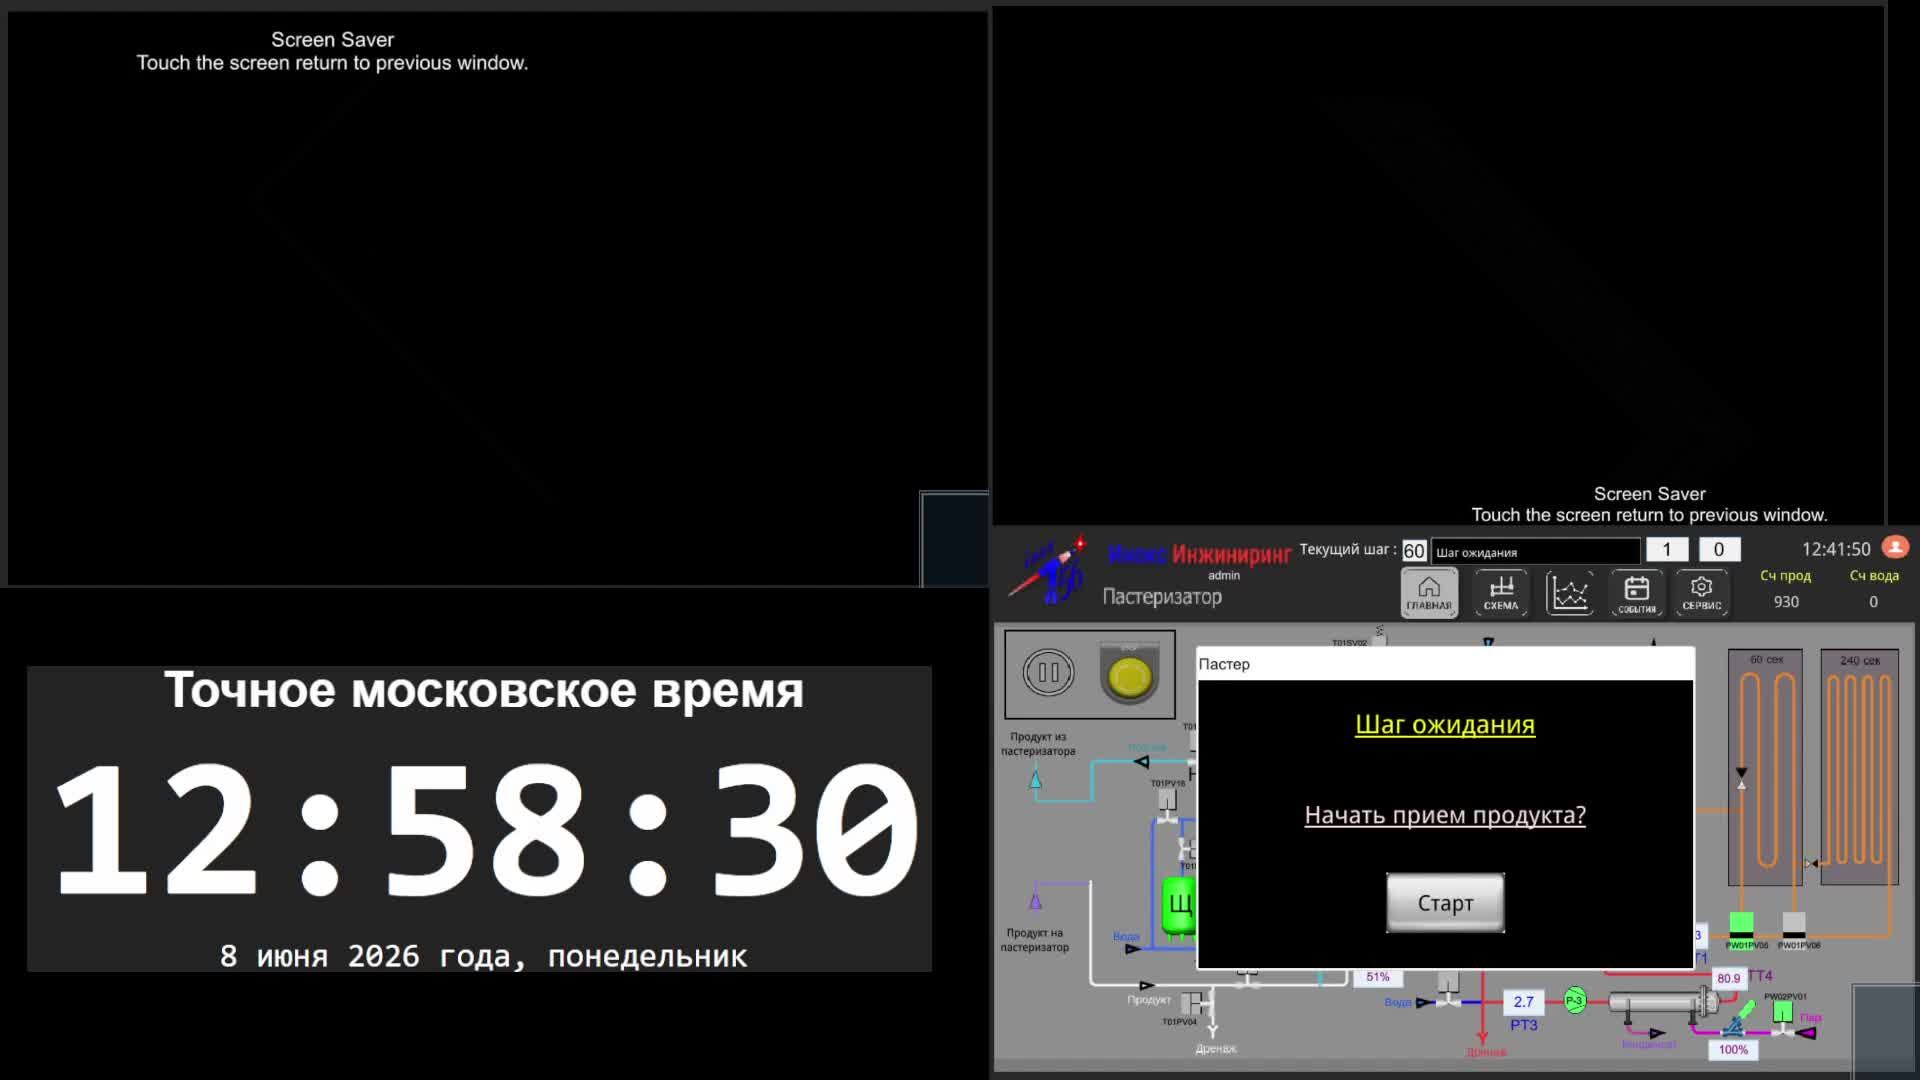The image size is (1920, 1080).
Task: Click the Начать прием продукта? prompt
Action: coord(1445,815)
